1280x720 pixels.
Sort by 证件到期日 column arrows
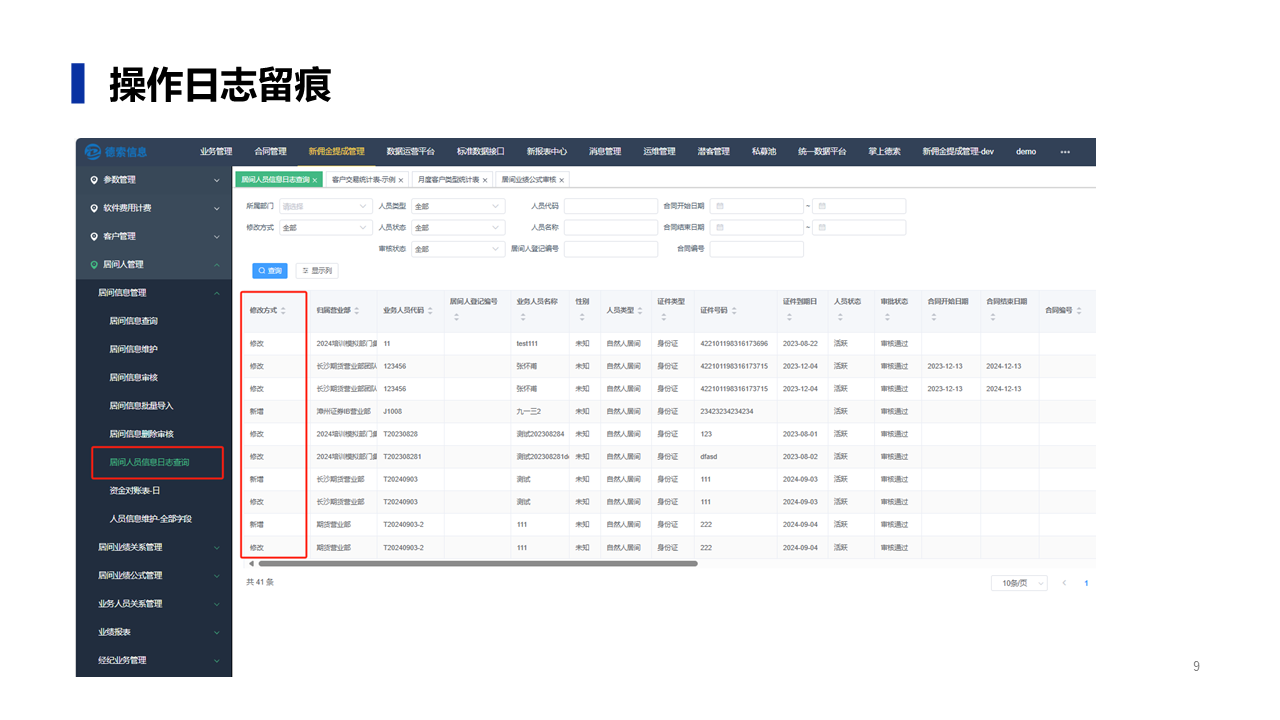[x=789, y=318]
